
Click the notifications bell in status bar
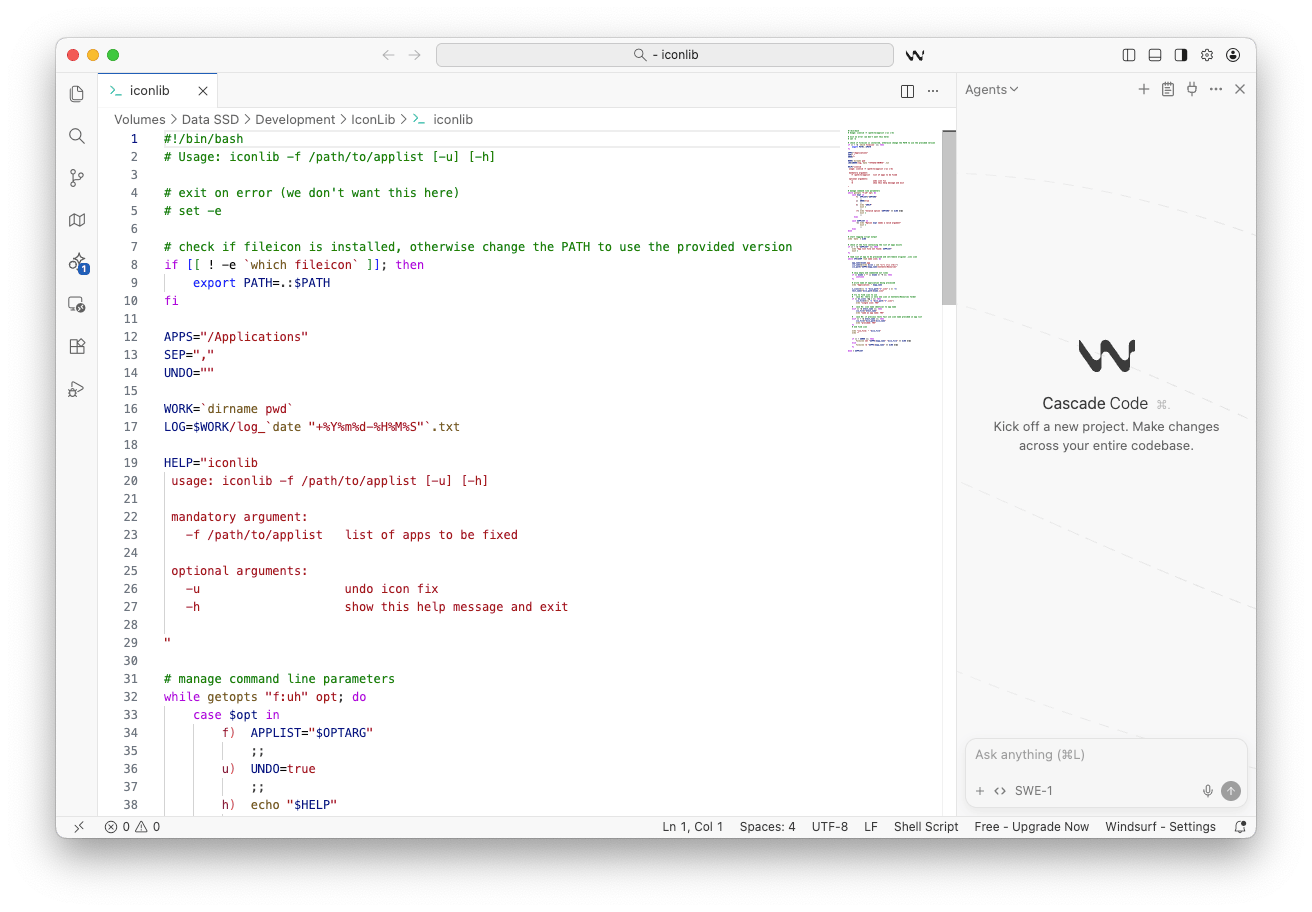(x=1240, y=827)
